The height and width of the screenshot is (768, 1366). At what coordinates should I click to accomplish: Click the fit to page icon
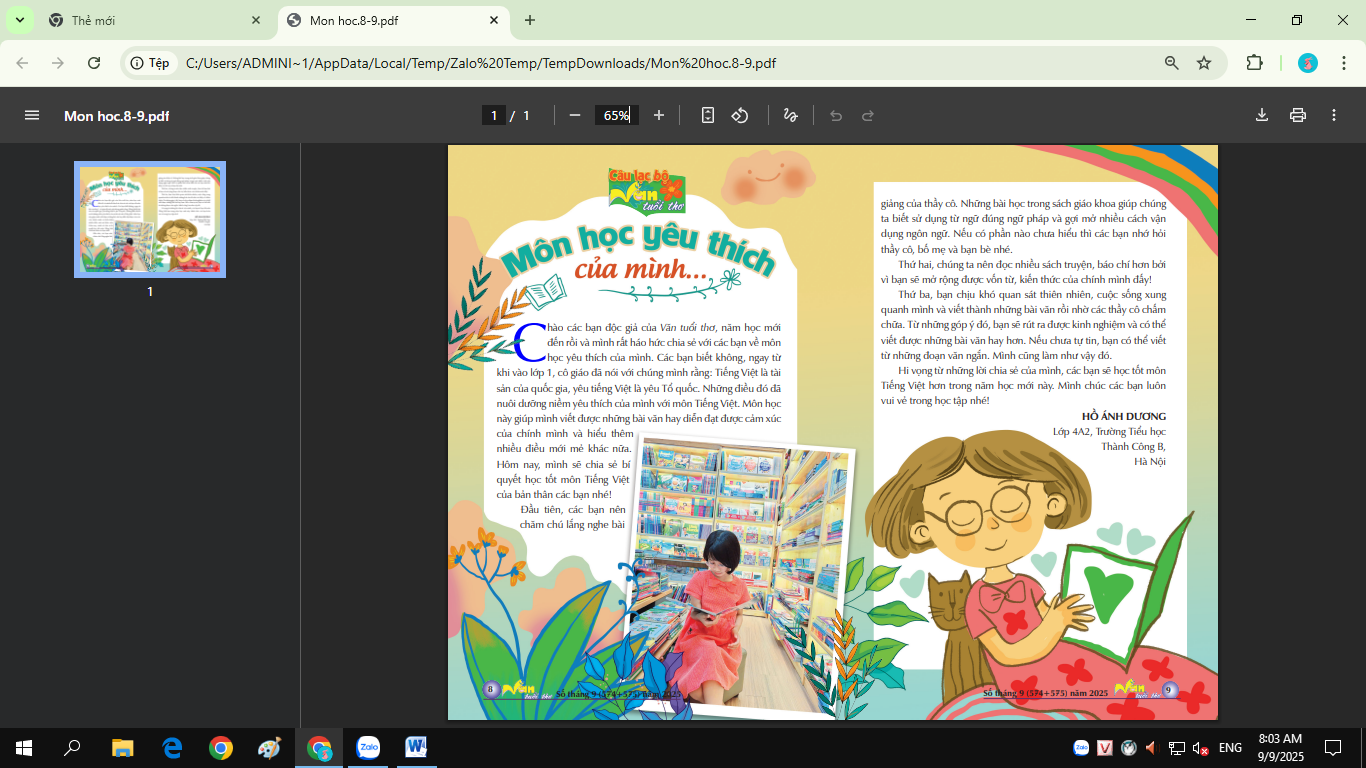click(x=708, y=115)
